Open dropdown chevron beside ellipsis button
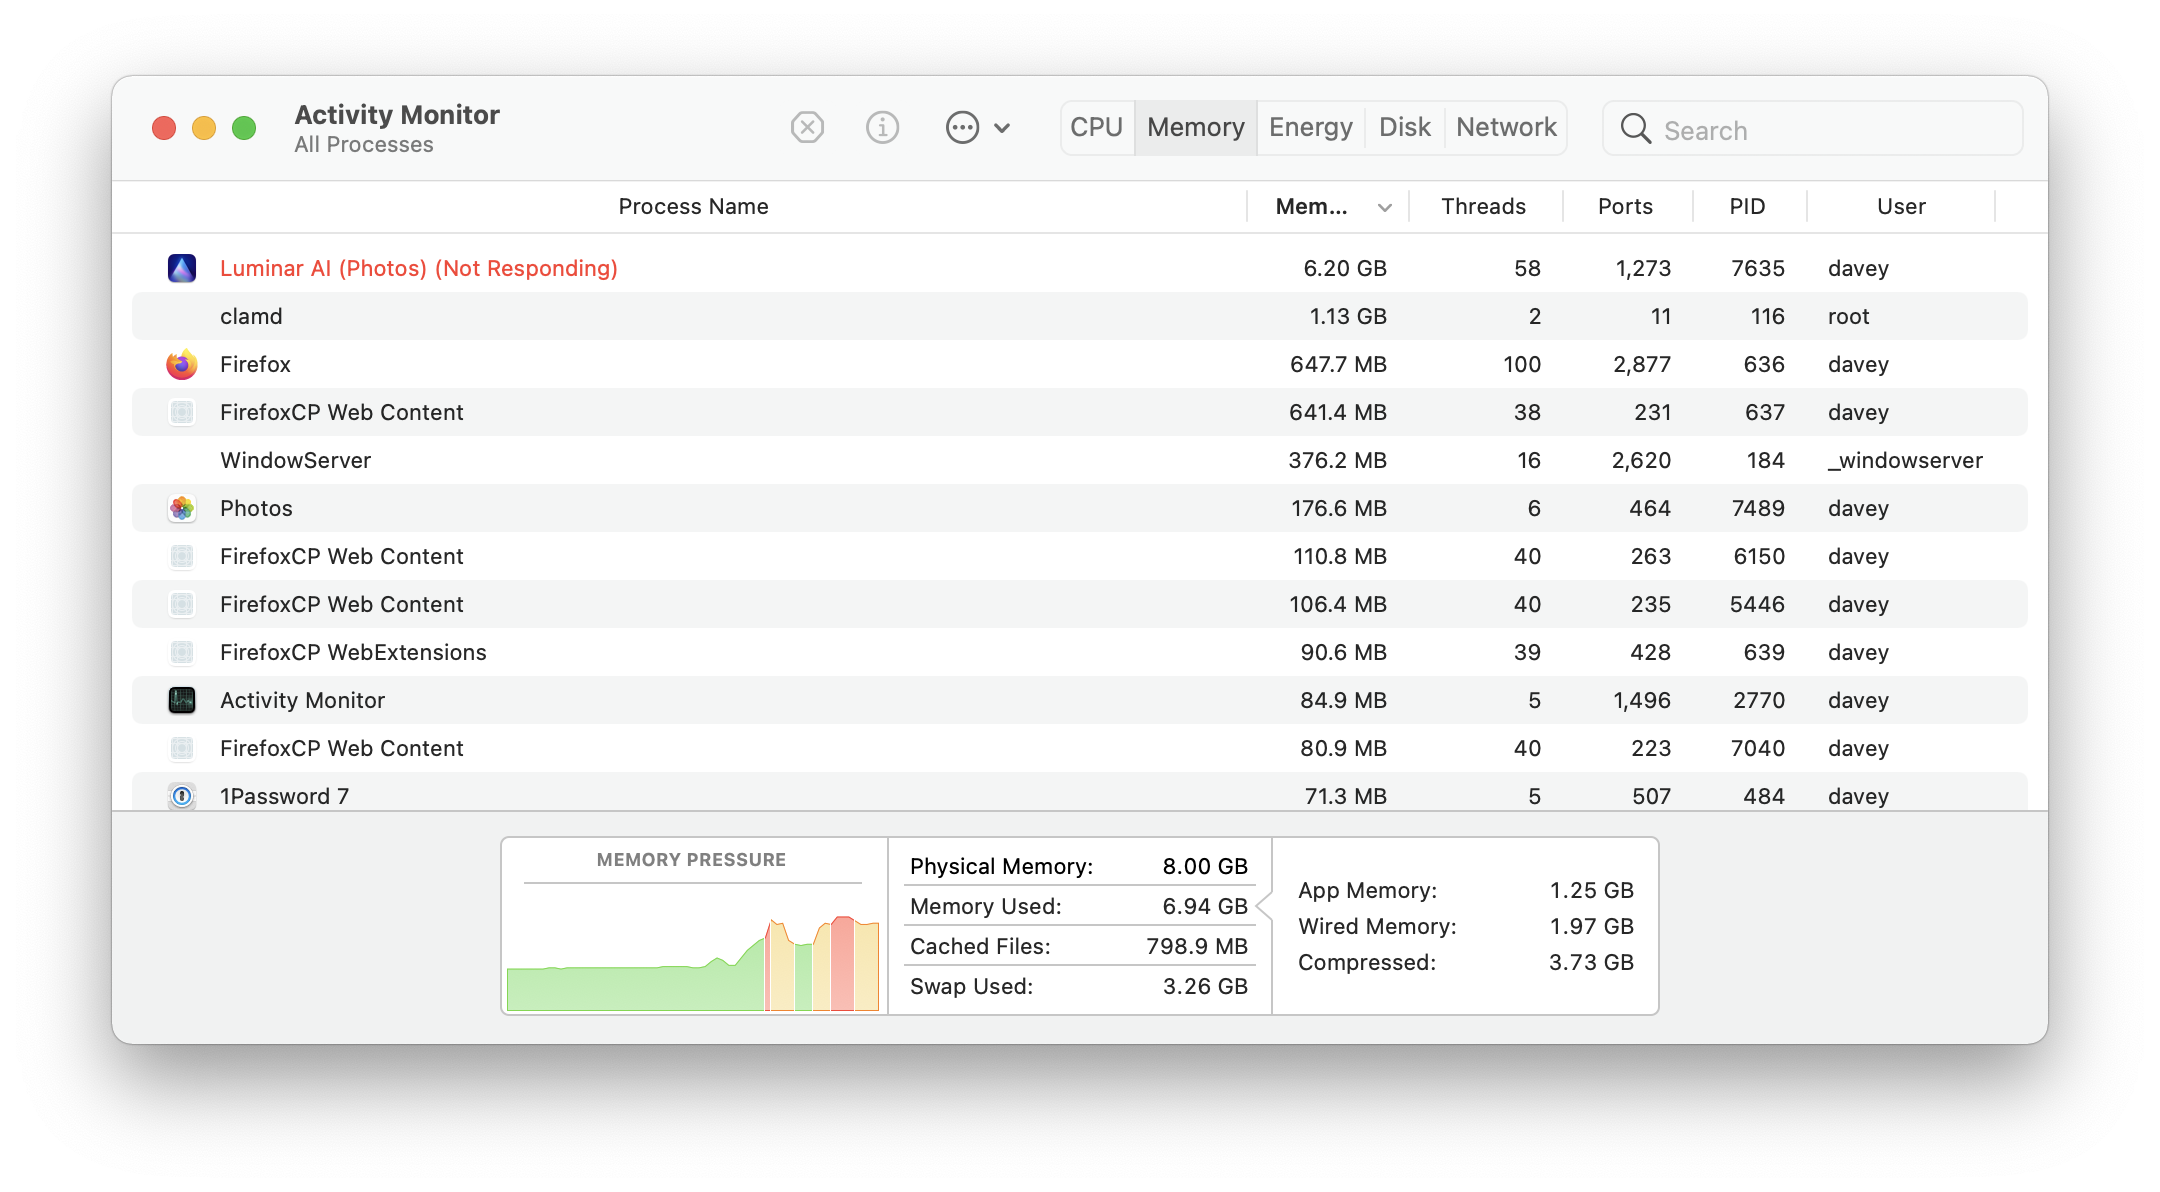Viewport: 2160px width, 1192px height. (1002, 128)
